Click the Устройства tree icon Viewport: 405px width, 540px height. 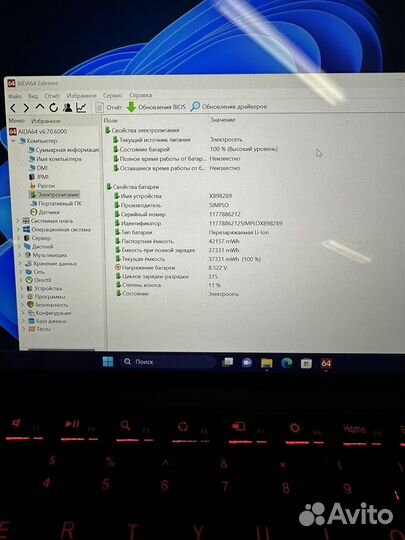[x=30, y=288]
